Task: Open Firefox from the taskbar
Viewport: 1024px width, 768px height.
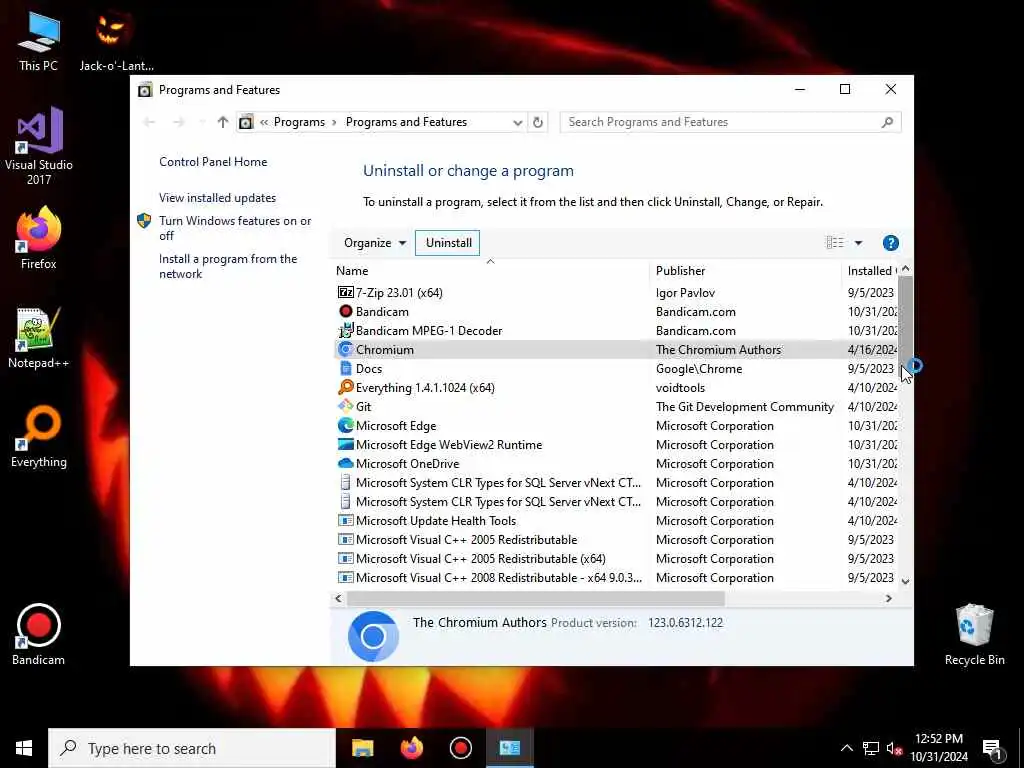Action: click(411, 748)
